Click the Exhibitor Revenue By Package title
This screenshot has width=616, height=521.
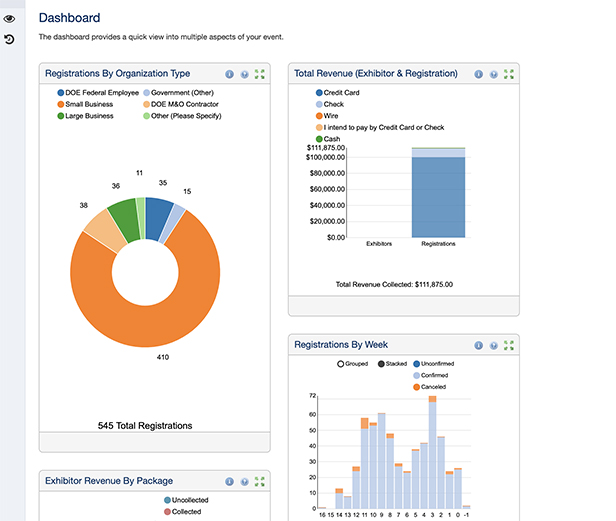click(109, 481)
